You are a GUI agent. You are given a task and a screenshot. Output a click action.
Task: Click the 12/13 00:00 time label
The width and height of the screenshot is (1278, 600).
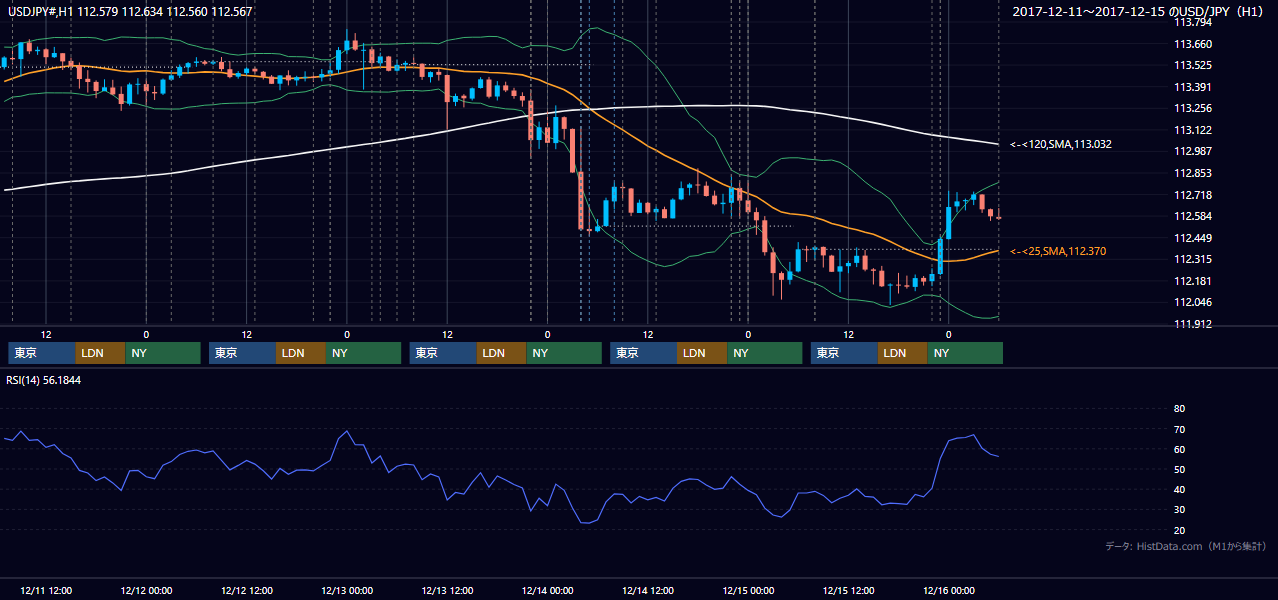tap(346, 590)
